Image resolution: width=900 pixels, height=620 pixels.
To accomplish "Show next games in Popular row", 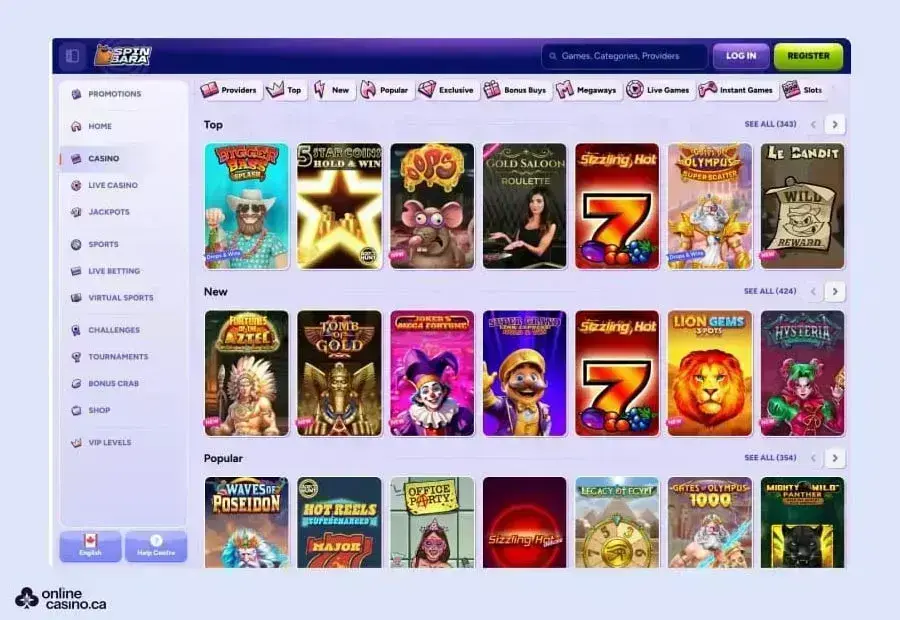I will 835,458.
